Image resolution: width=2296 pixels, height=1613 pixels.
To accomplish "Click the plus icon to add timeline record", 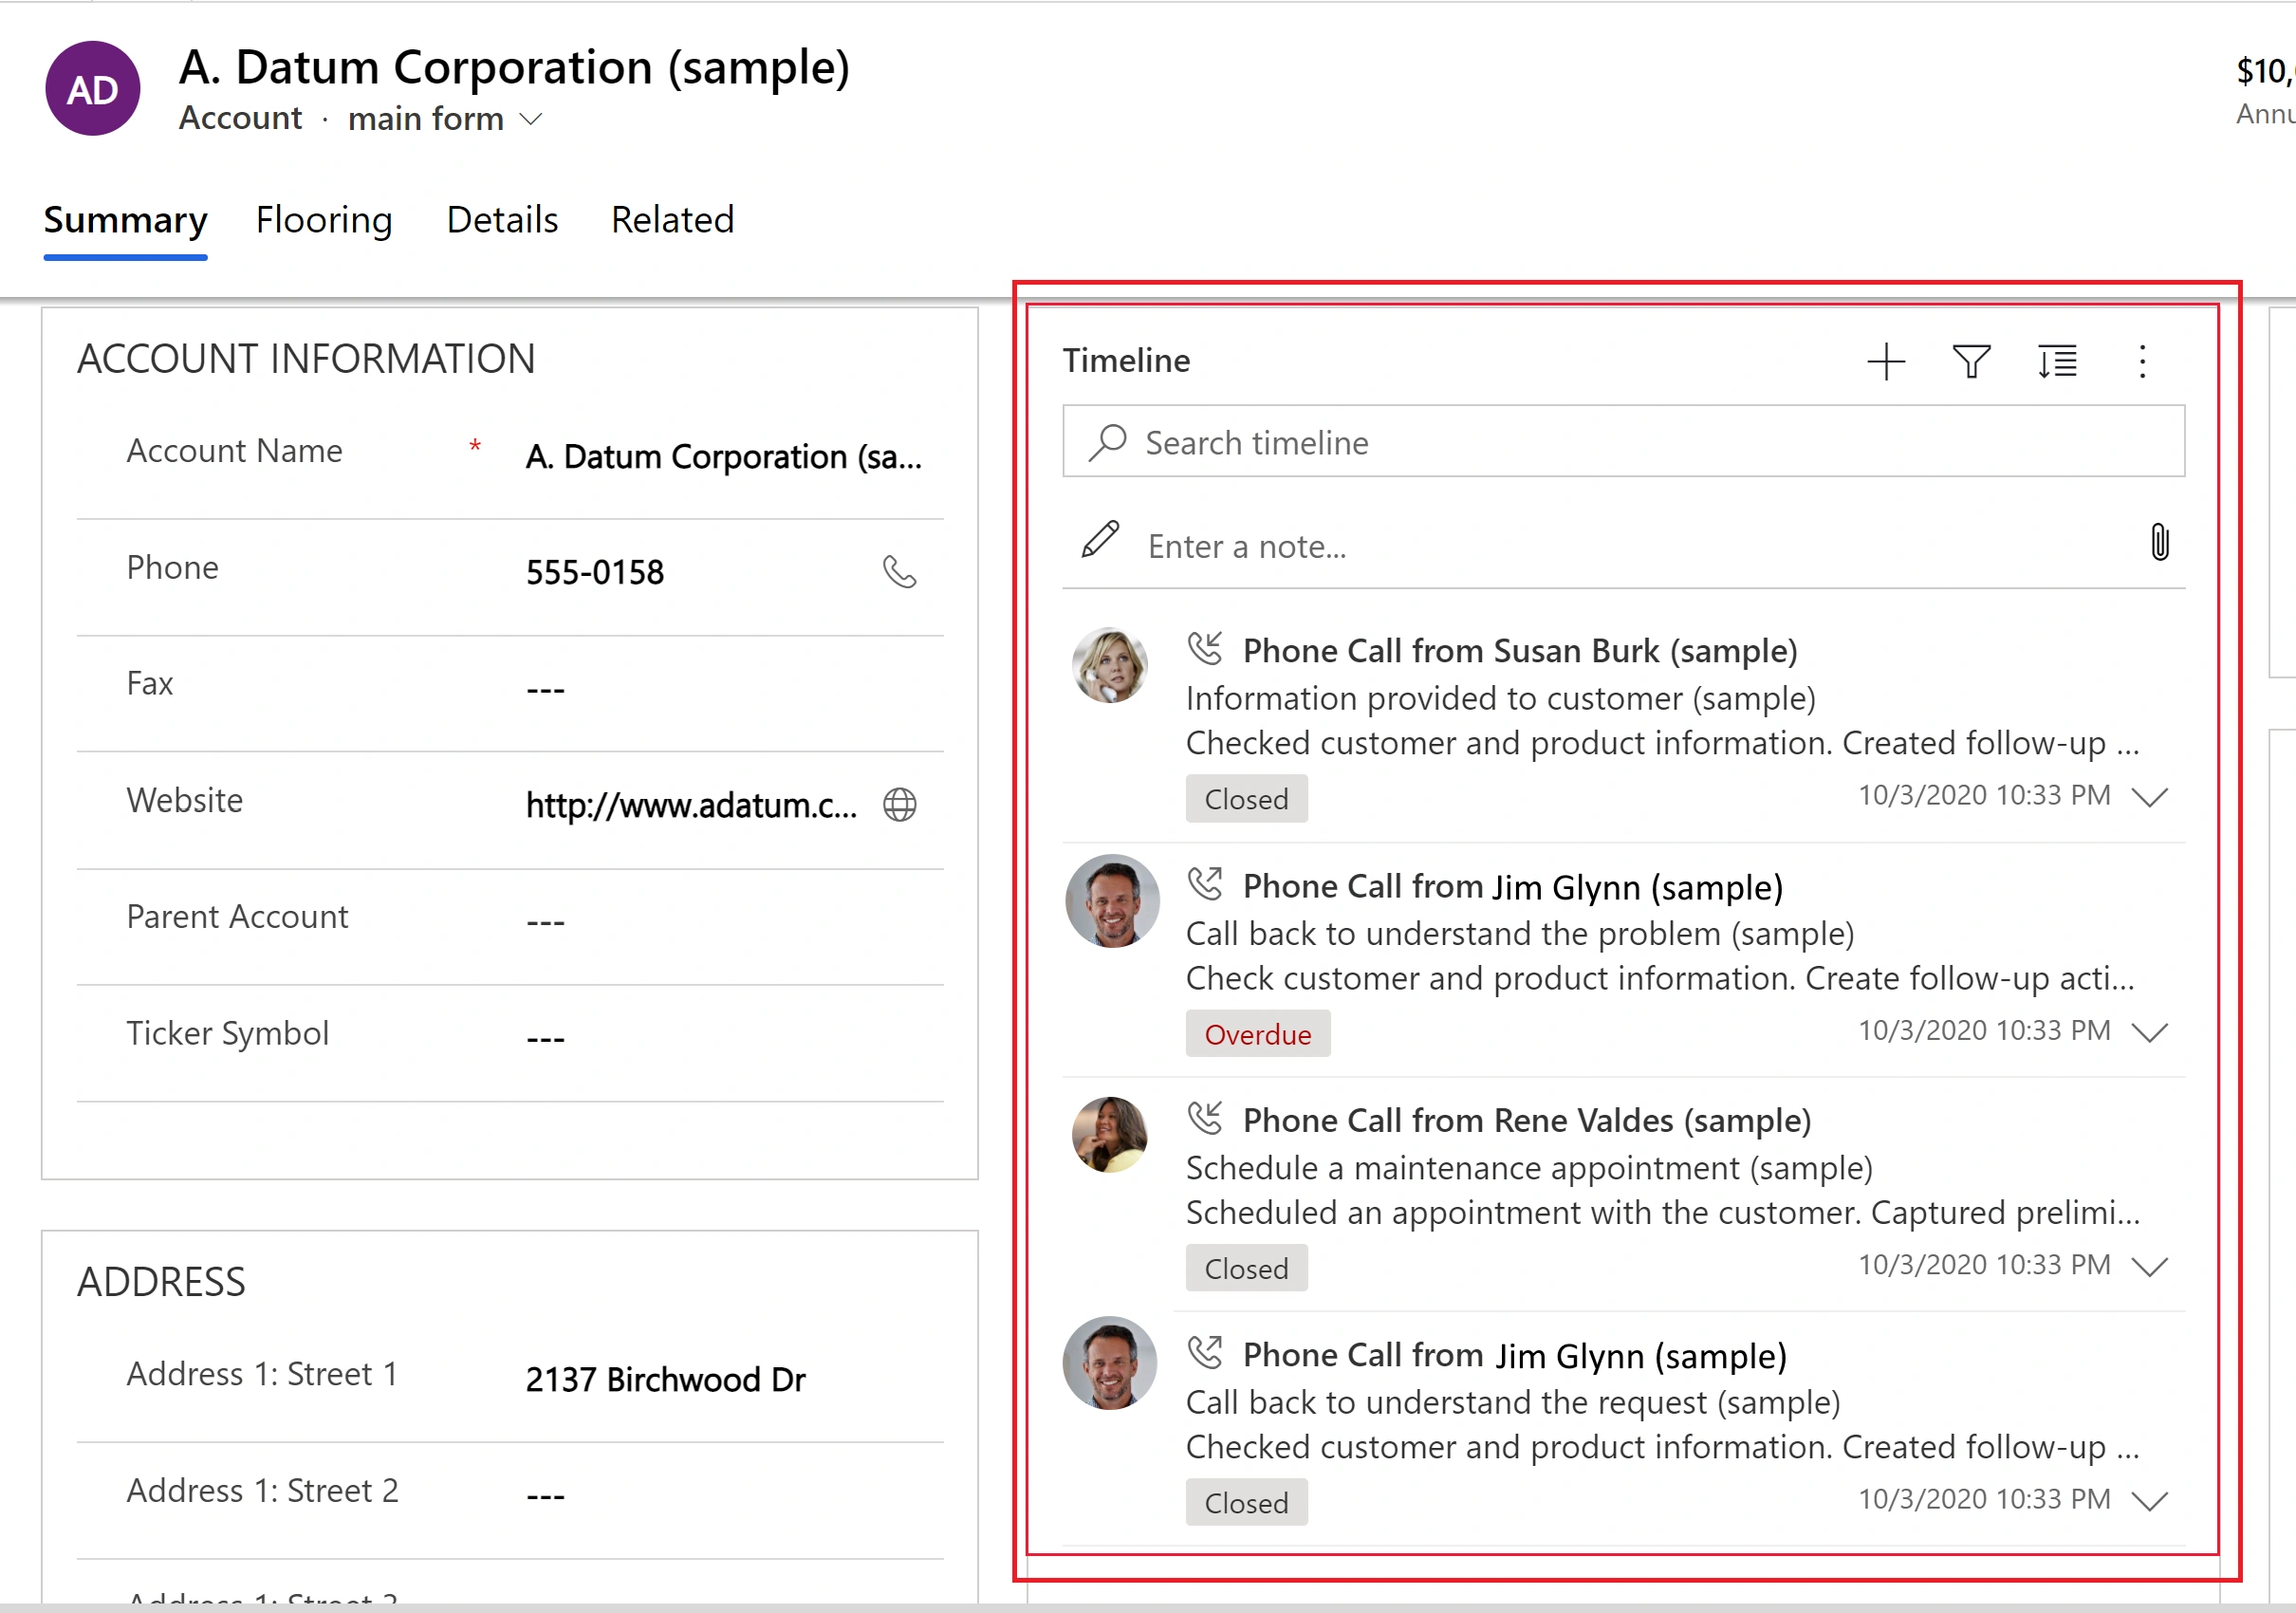I will coord(1886,361).
